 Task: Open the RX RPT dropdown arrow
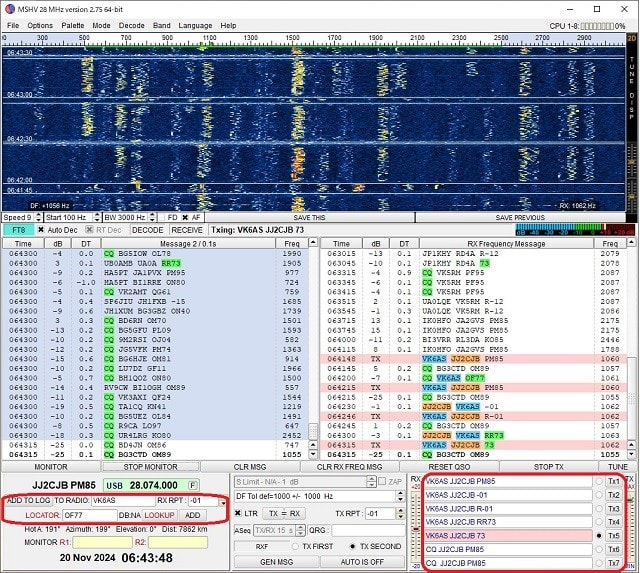pos(223,502)
